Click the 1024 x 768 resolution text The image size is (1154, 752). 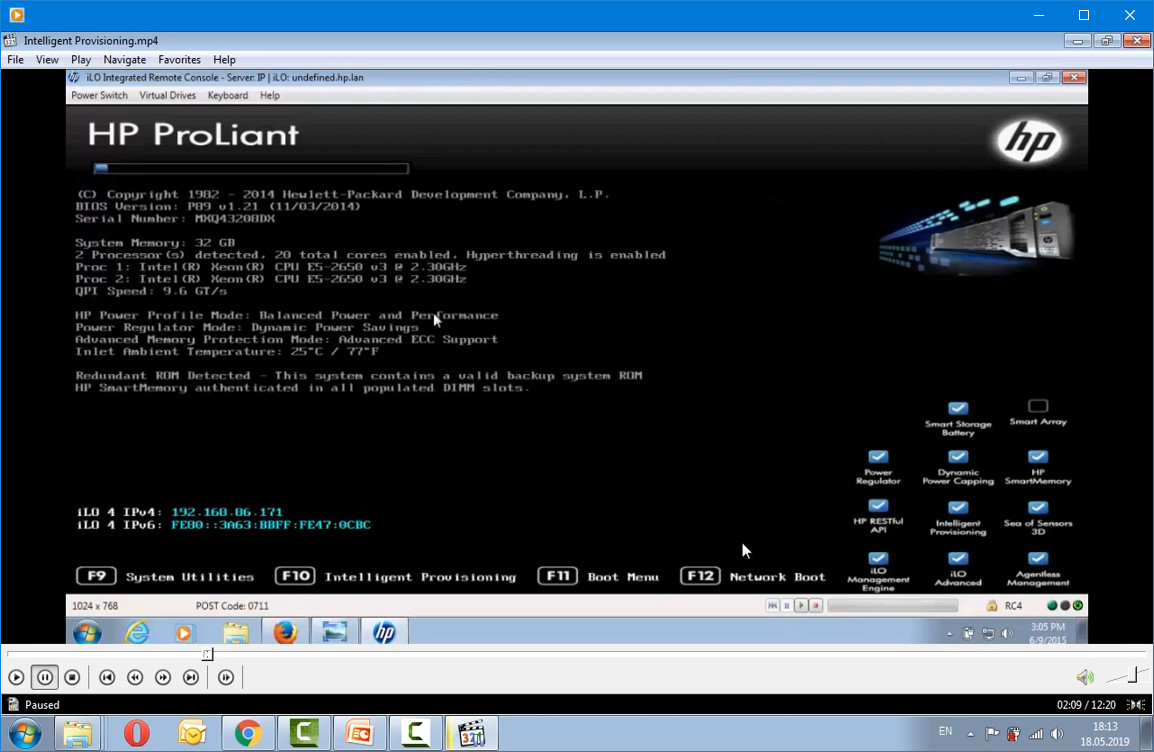95,606
